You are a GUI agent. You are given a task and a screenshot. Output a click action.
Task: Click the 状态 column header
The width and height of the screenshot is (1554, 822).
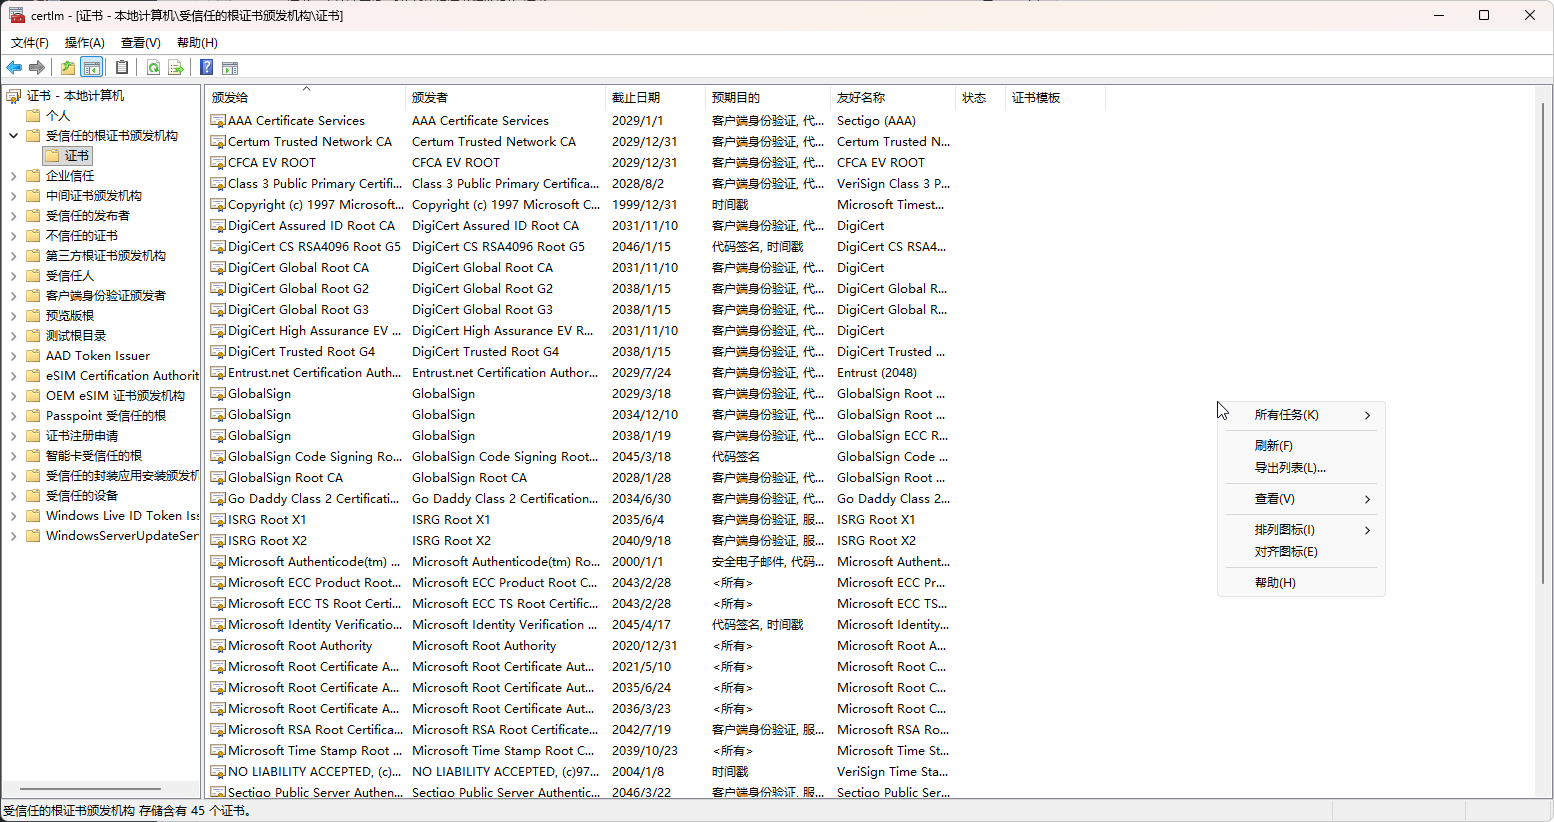(x=980, y=98)
